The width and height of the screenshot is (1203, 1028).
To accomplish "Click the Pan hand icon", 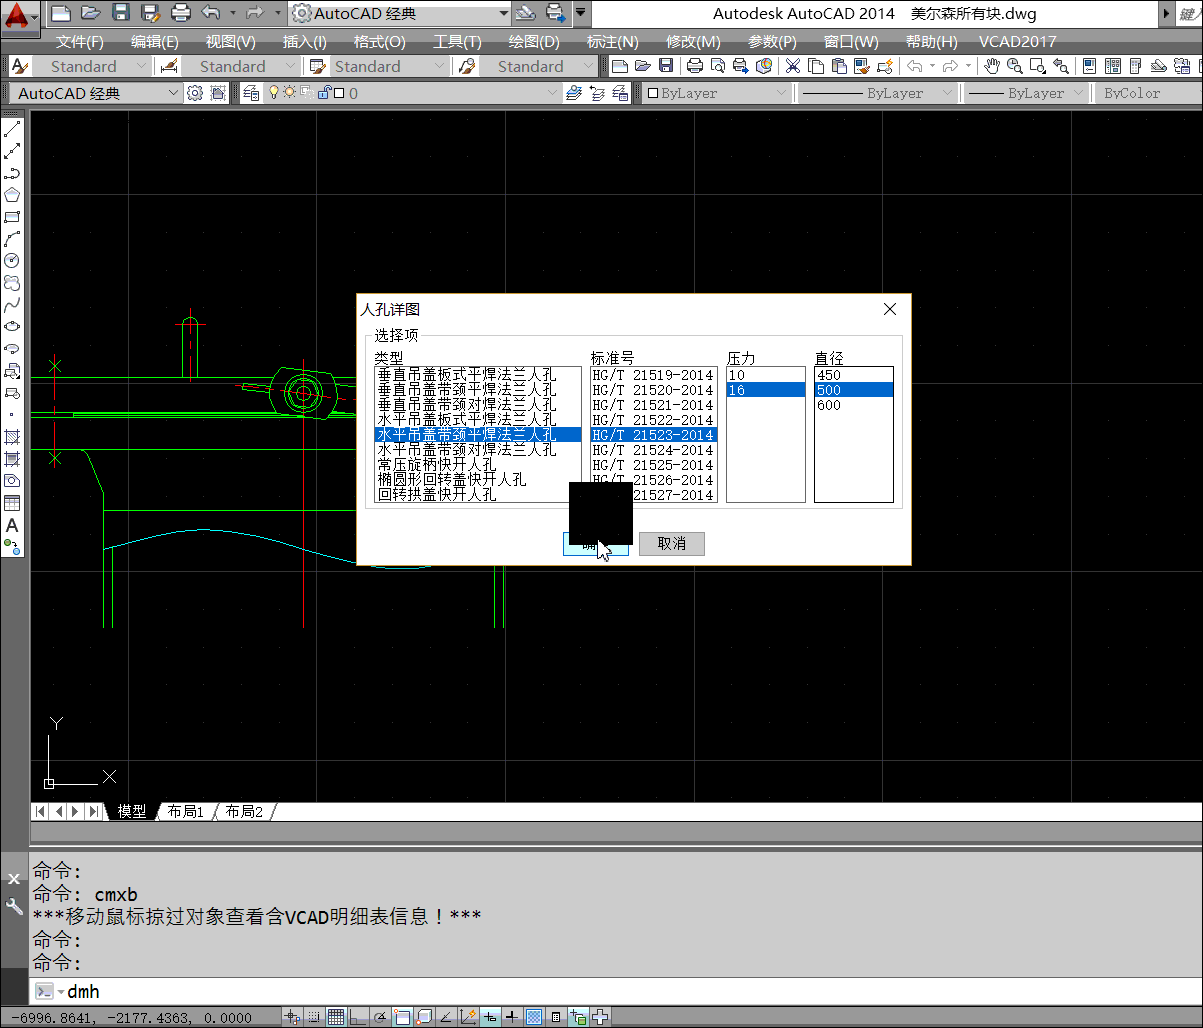I will 991,66.
